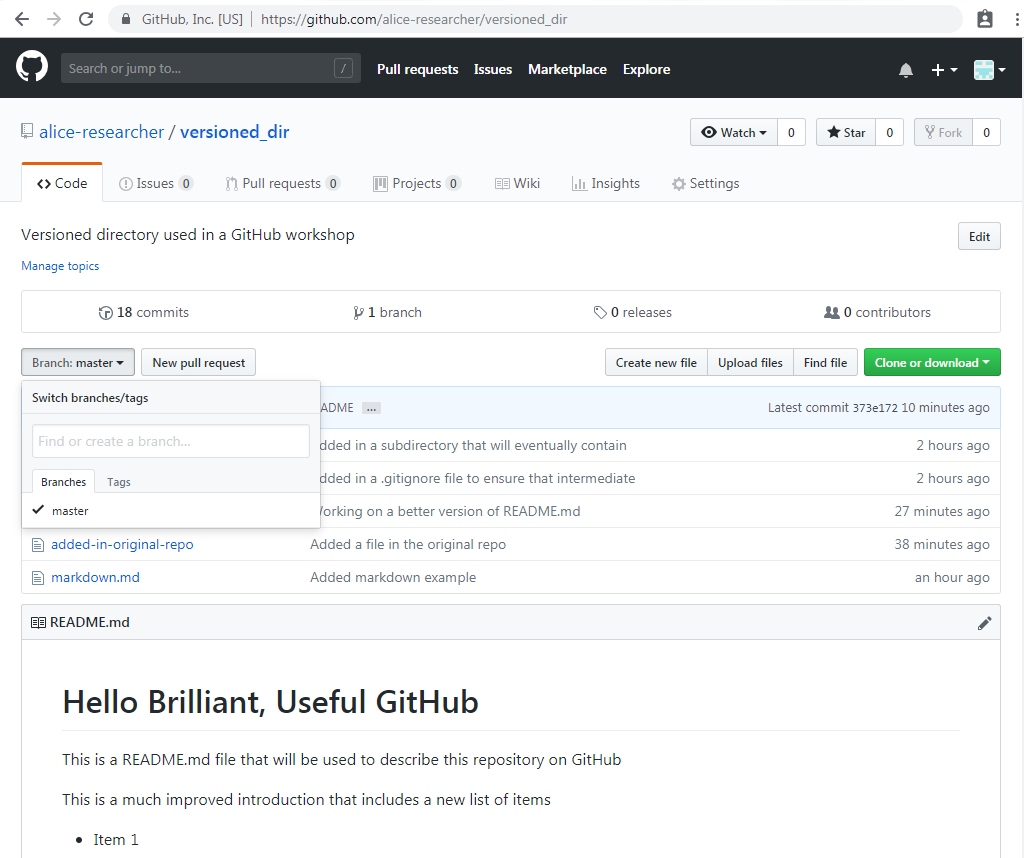Screen dimensions: 1024x858
Task: Click the GitHub octocat logo
Action: click(31, 67)
